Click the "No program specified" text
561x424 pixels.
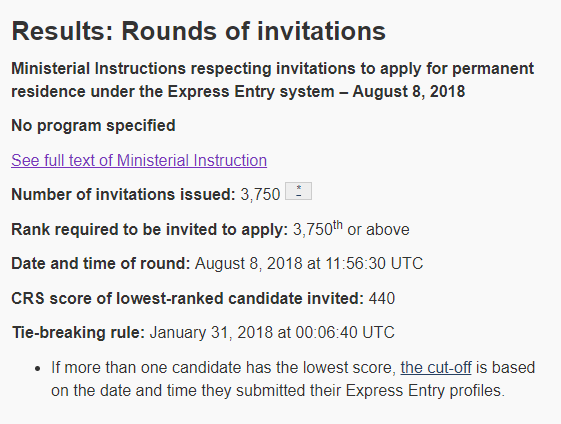coord(93,126)
